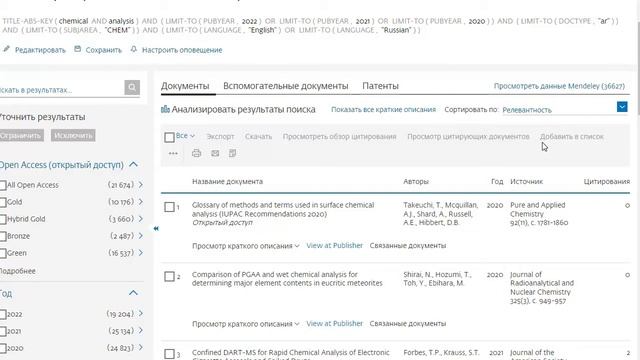Click the Исключить button
The width and height of the screenshot is (640, 360).
(x=73, y=136)
